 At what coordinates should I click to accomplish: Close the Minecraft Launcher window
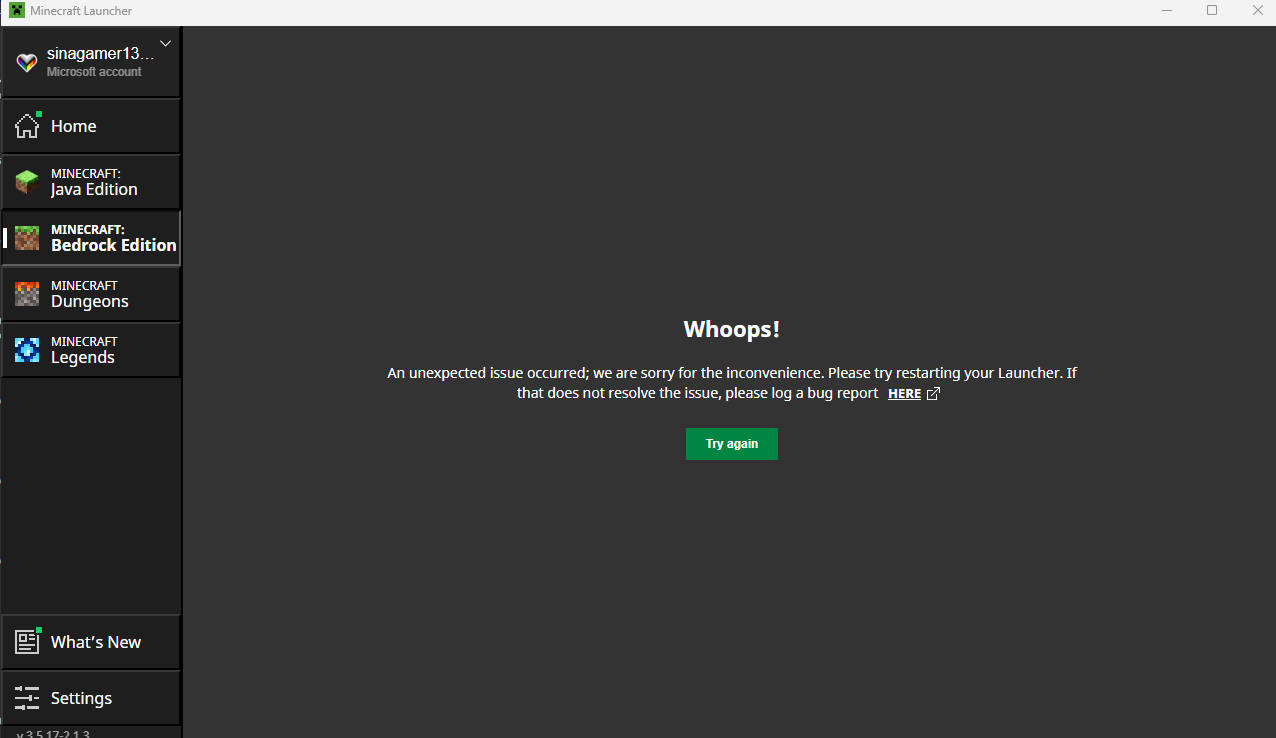point(1257,11)
